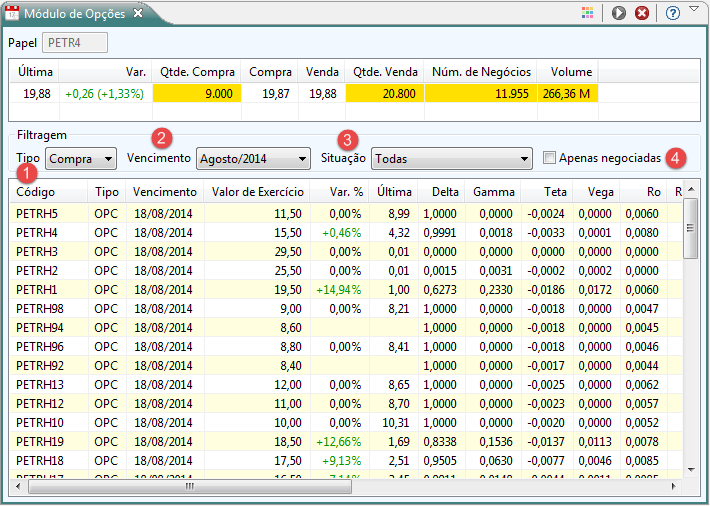Screen dimensions: 710x506
Task: Select the PETRH1 option row
Action: pos(346,289)
